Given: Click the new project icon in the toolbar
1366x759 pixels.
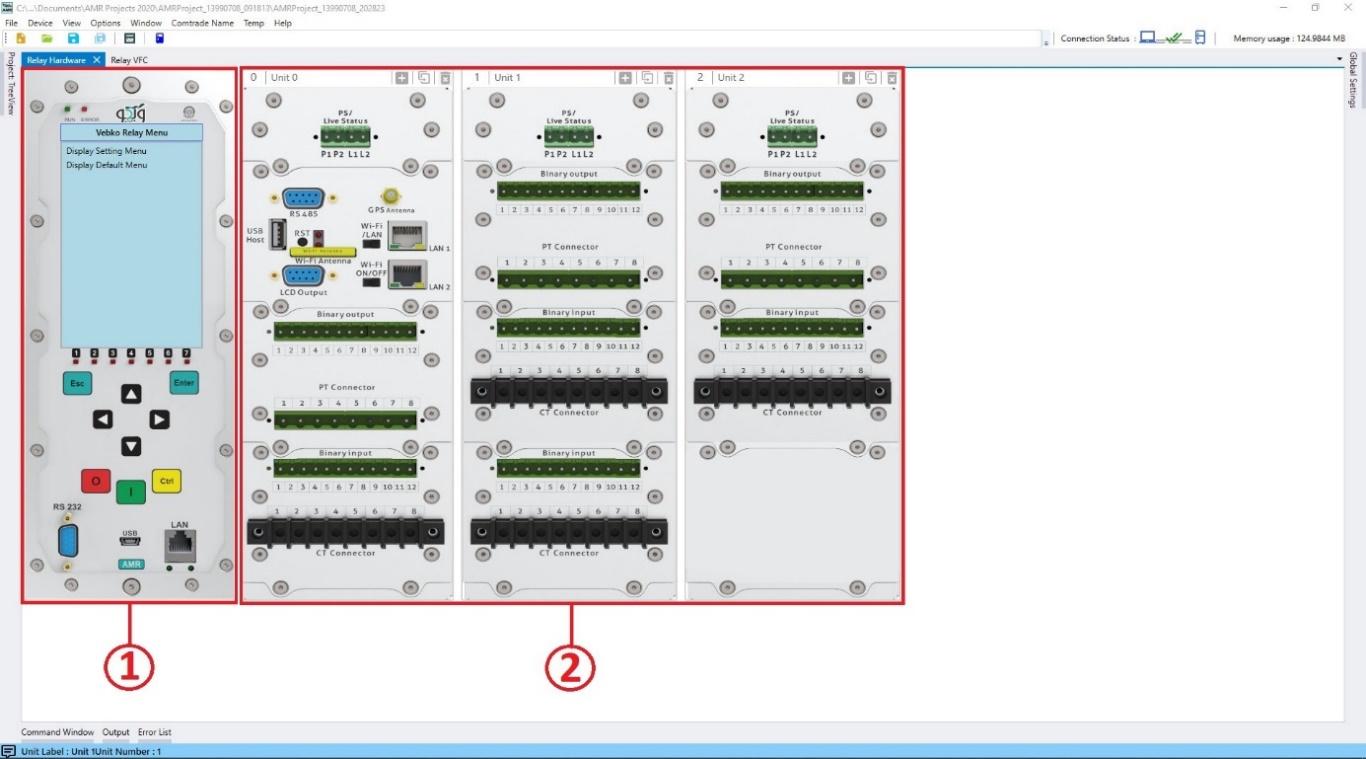Looking at the screenshot, I should (x=20, y=38).
